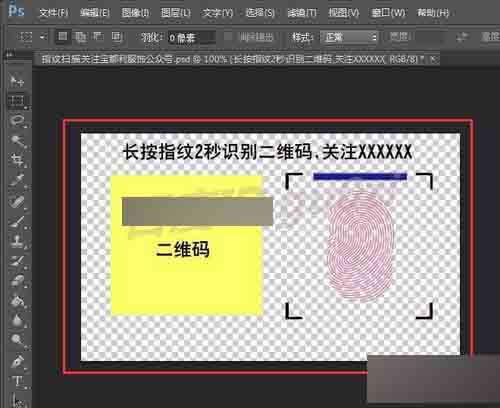This screenshot has width=500, height=408.
Task: Select the Dodge tool
Action: [17, 340]
